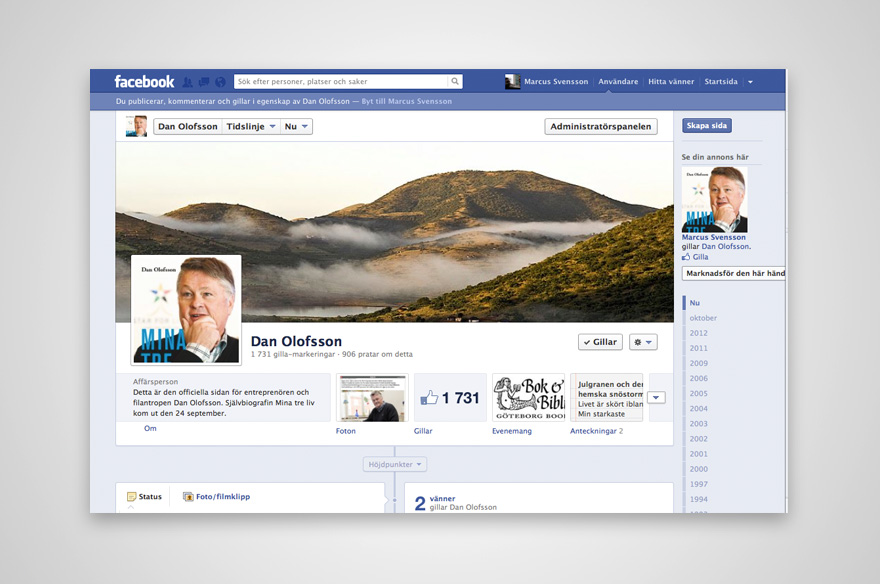The width and height of the screenshot is (880, 584).
Task: Open the Administratörspanelen
Action: [601, 127]
